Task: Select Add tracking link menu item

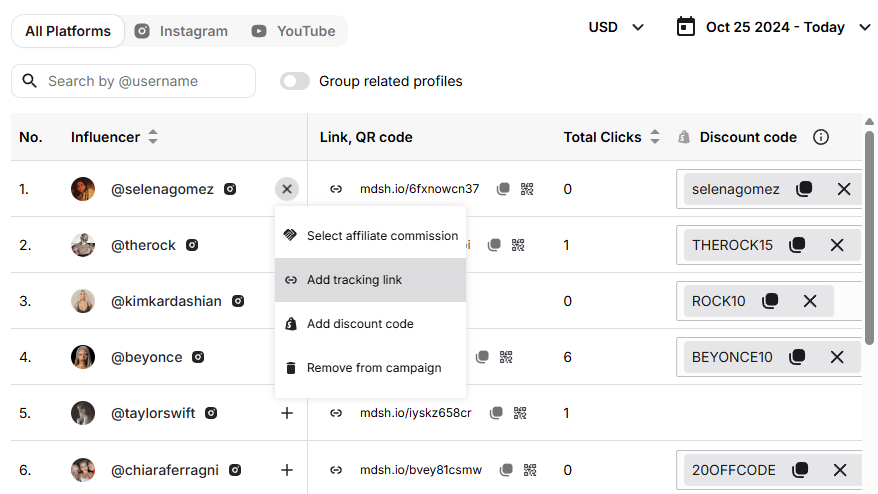Action: click(370, 279)
